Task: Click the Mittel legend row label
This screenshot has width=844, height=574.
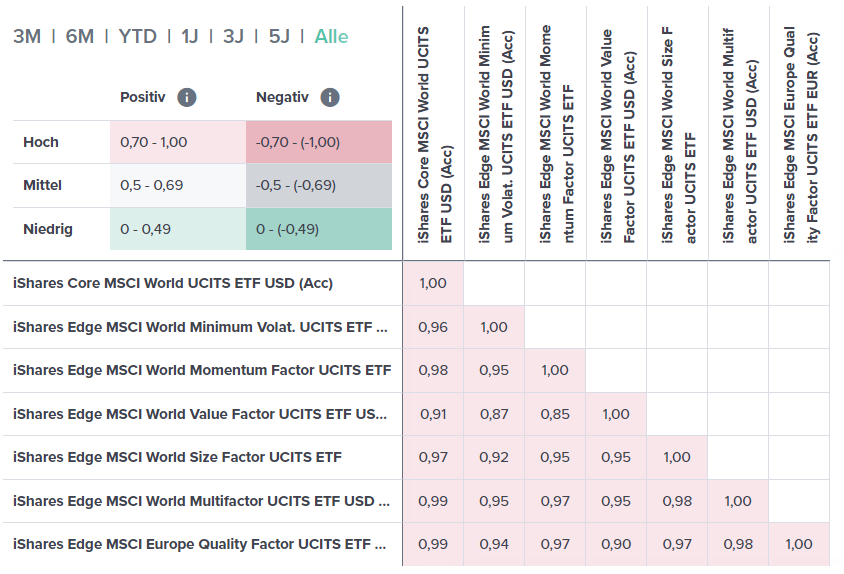Action: (43, 185)
